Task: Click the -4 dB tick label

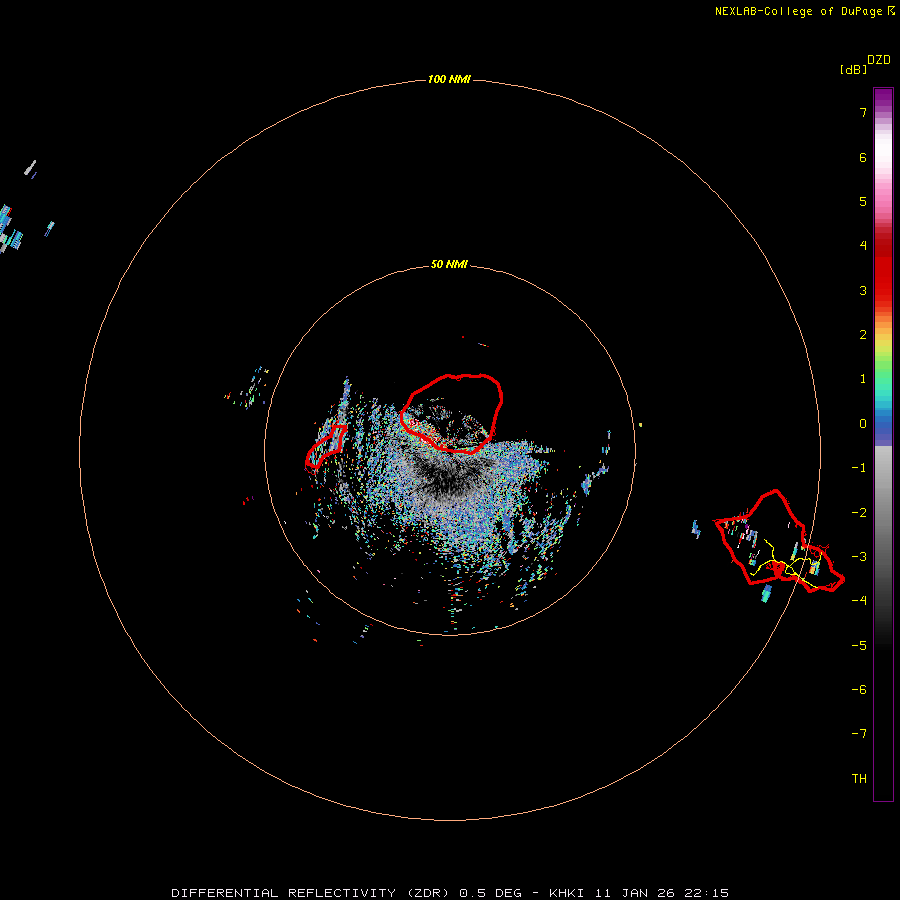Action: pyautogui.click(x=859, y=600)
